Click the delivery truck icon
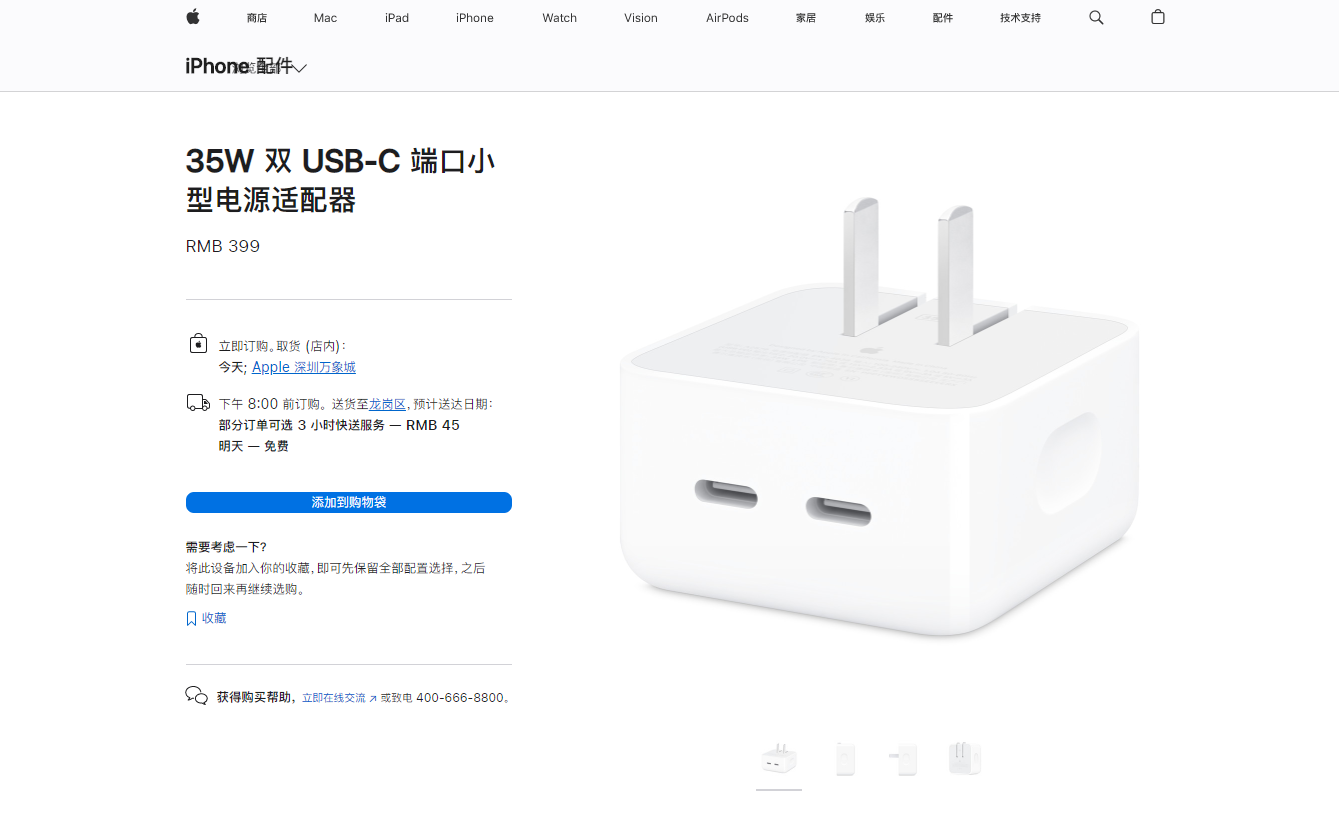 point(198,403)
